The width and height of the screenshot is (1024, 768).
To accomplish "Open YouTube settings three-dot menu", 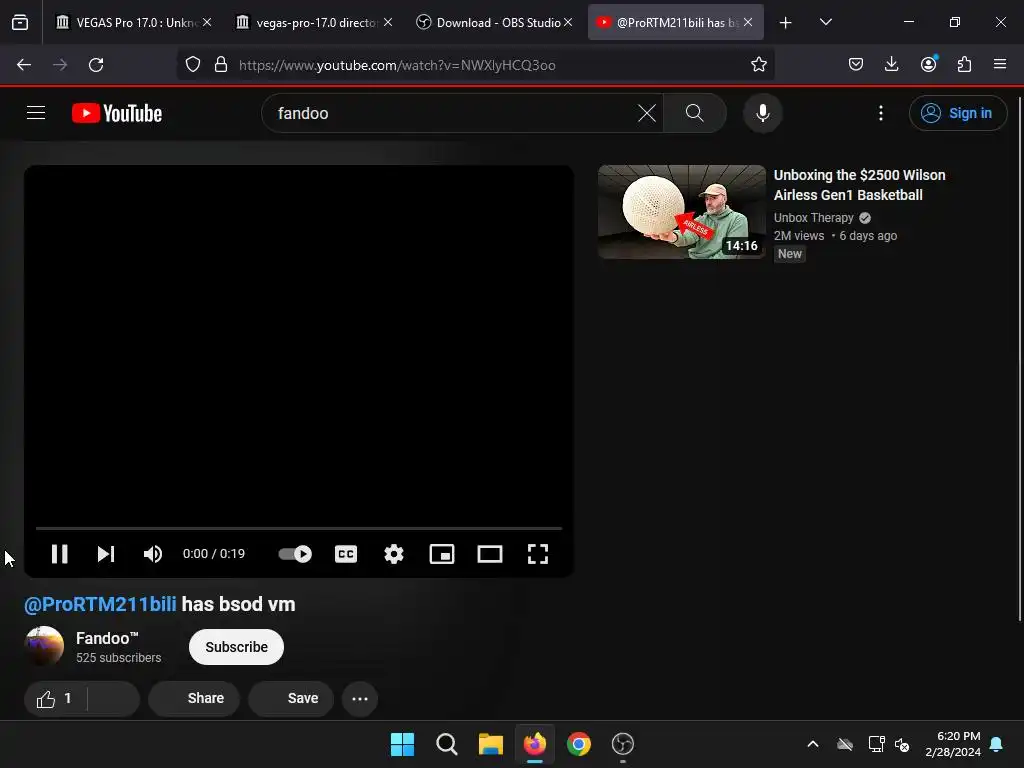I will pyautogui.click(x=880, y=113).
